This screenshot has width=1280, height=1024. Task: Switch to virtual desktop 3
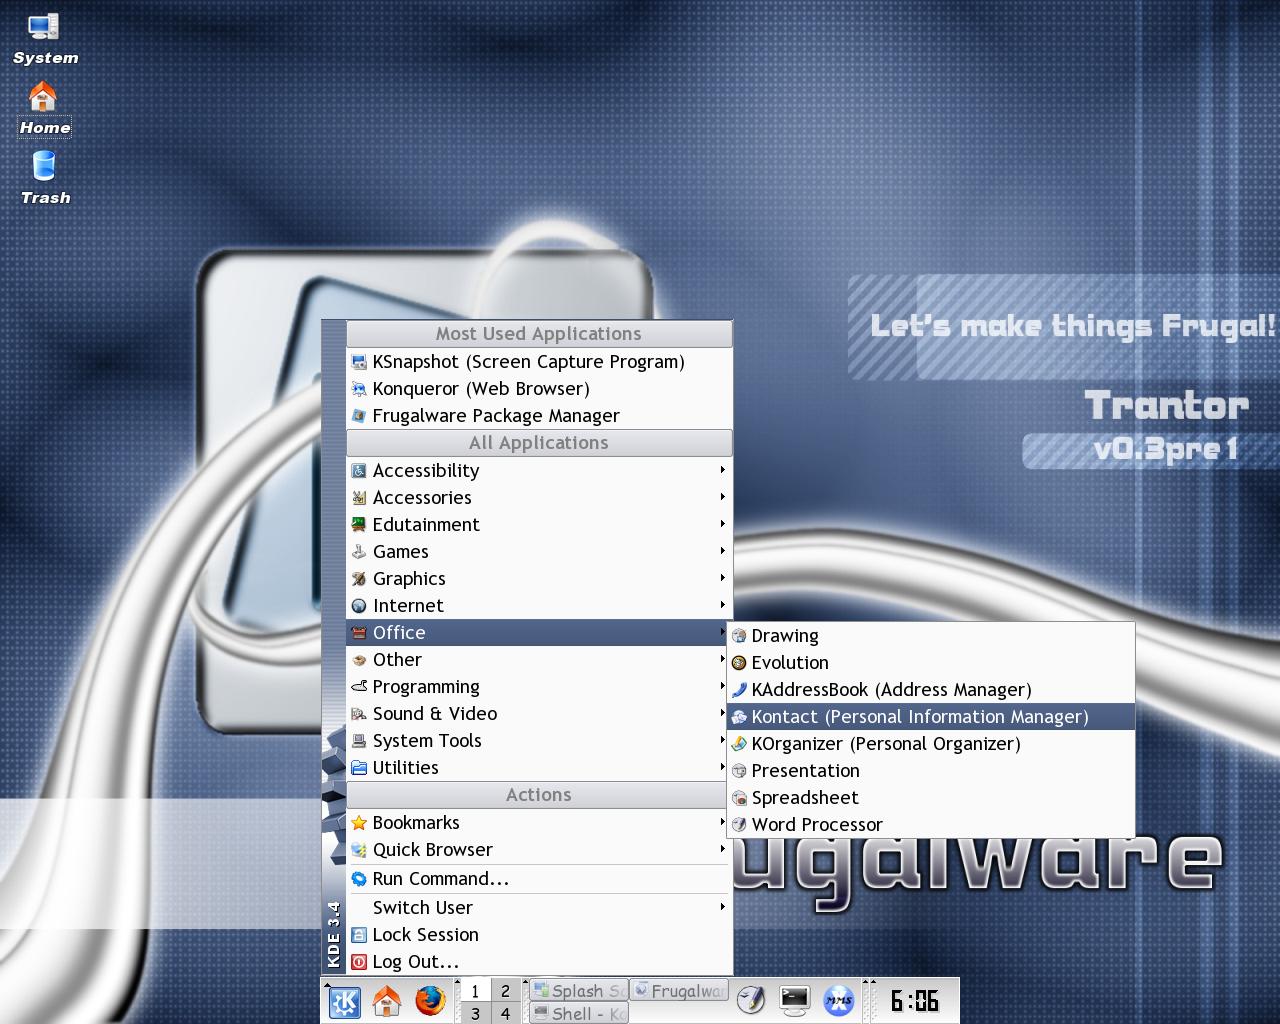[x=475, y=1013]
